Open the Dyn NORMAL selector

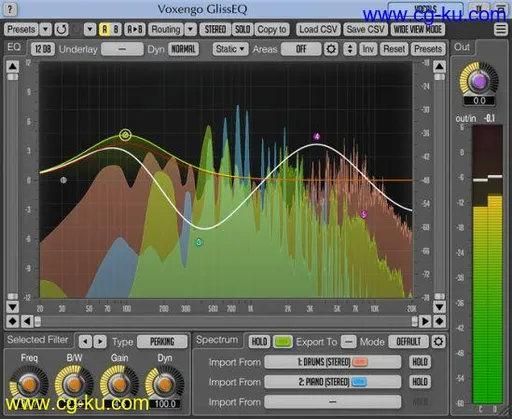(x=183, y=49)
